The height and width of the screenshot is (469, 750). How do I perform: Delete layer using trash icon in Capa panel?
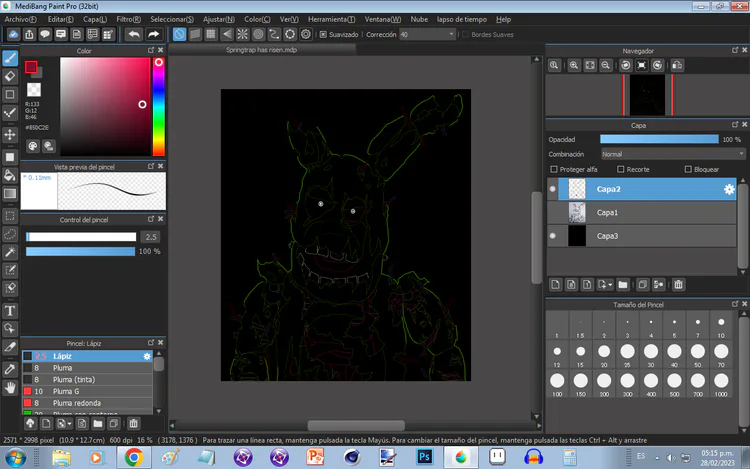point(678,285)
